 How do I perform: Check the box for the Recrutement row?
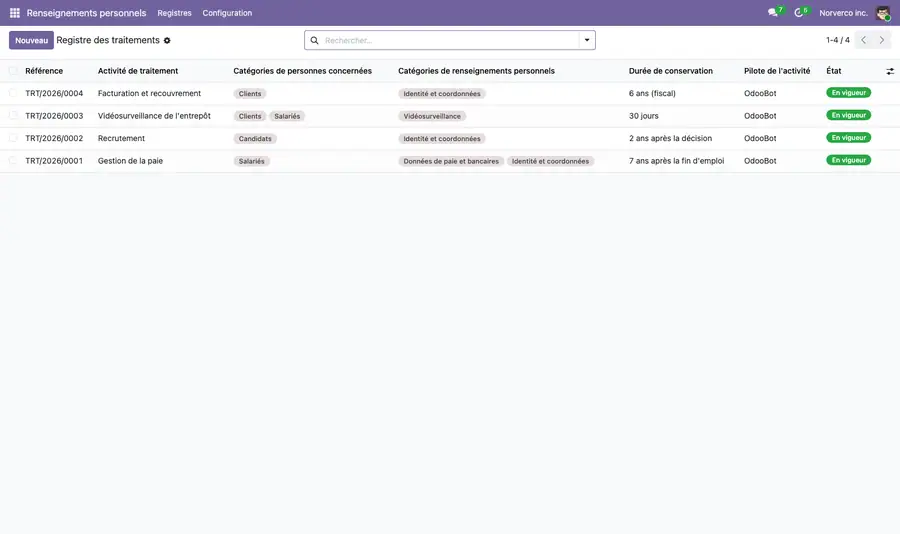pos(13,138)
